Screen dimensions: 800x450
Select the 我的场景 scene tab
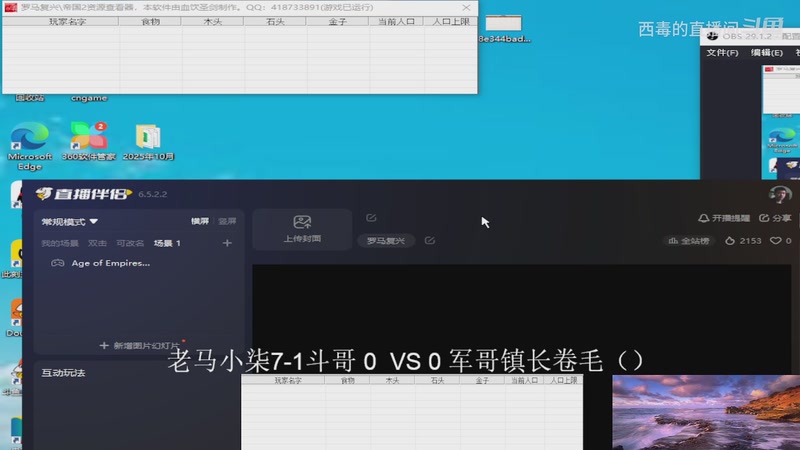(59, 243)
